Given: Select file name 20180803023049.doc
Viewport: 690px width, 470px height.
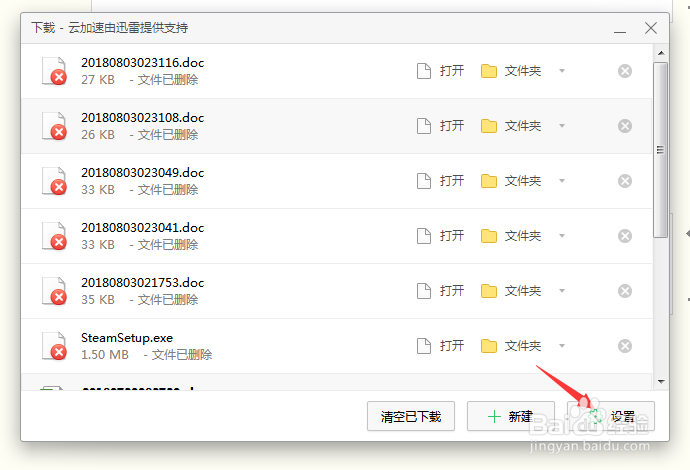Looking at the screenshot, I should tap(143, 173).
